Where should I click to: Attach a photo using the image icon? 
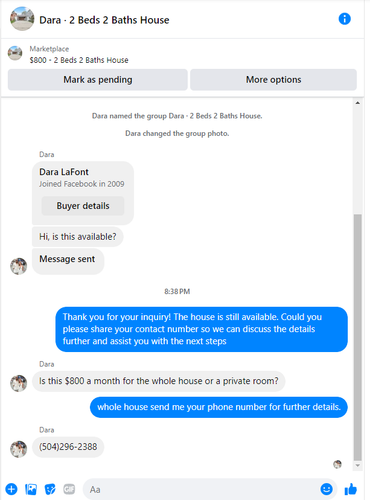point(31,489)
